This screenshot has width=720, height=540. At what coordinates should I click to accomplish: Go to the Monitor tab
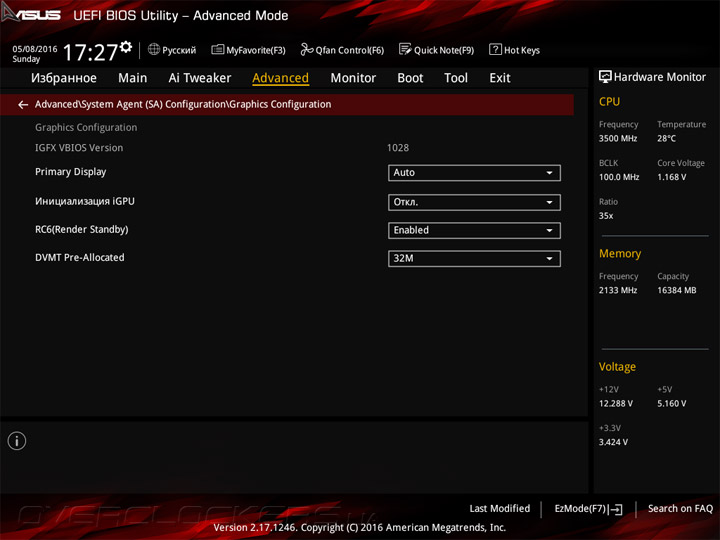[x=353, y=78]
